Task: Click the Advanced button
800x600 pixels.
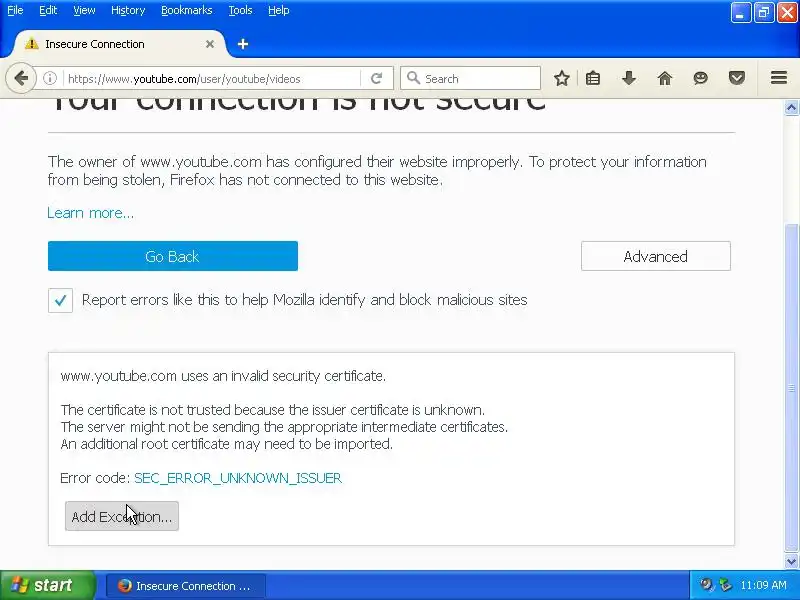Action: tap(656, 256)
